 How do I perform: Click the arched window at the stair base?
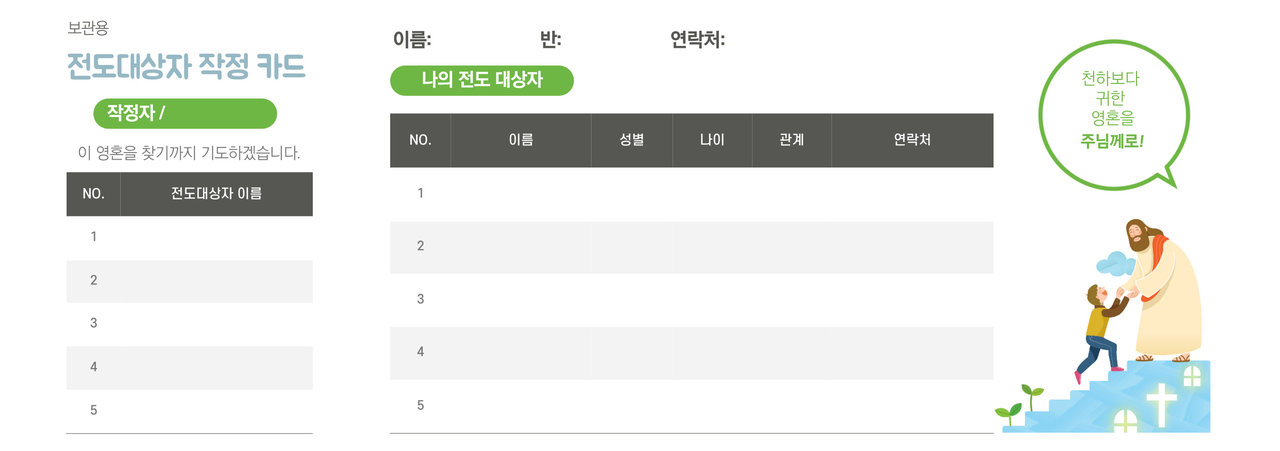pos(1126,421)
